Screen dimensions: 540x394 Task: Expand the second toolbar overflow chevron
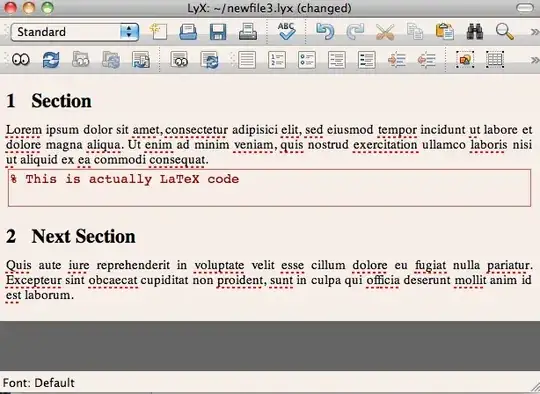(535, 60)
